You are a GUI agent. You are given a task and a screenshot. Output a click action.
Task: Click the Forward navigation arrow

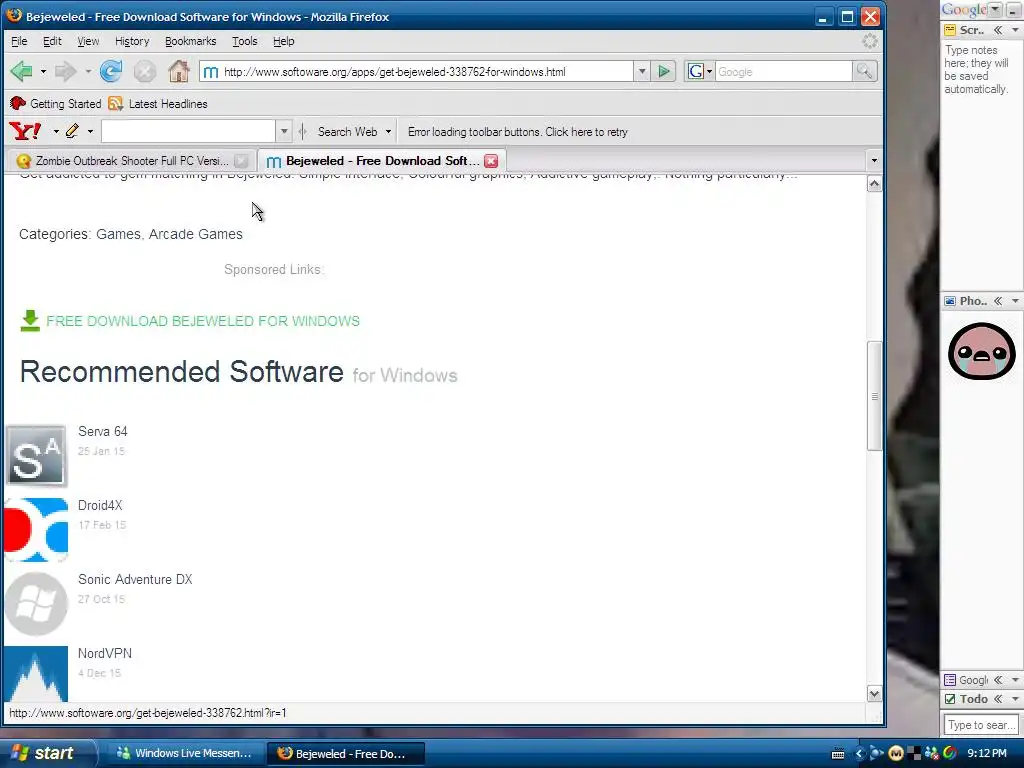(65, 71)
